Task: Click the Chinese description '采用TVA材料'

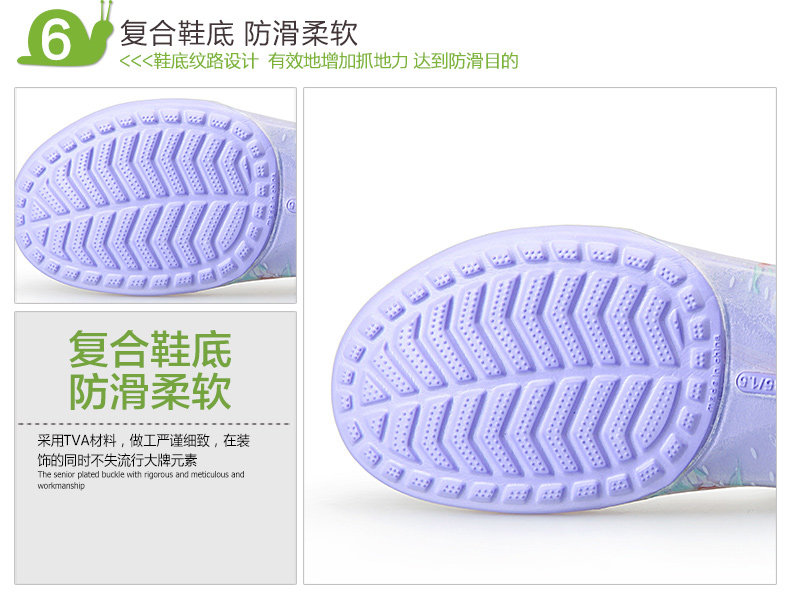Action: click(77, 441)
